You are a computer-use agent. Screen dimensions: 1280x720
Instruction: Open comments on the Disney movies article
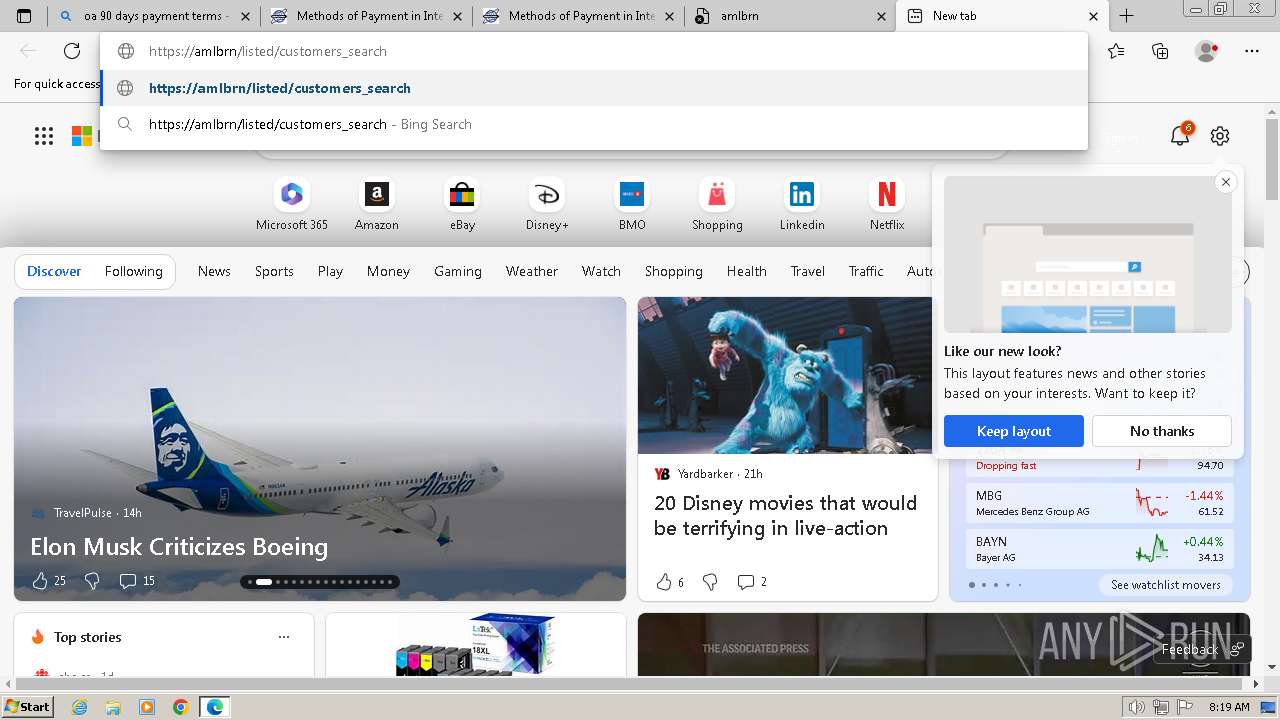pos(752,582)
